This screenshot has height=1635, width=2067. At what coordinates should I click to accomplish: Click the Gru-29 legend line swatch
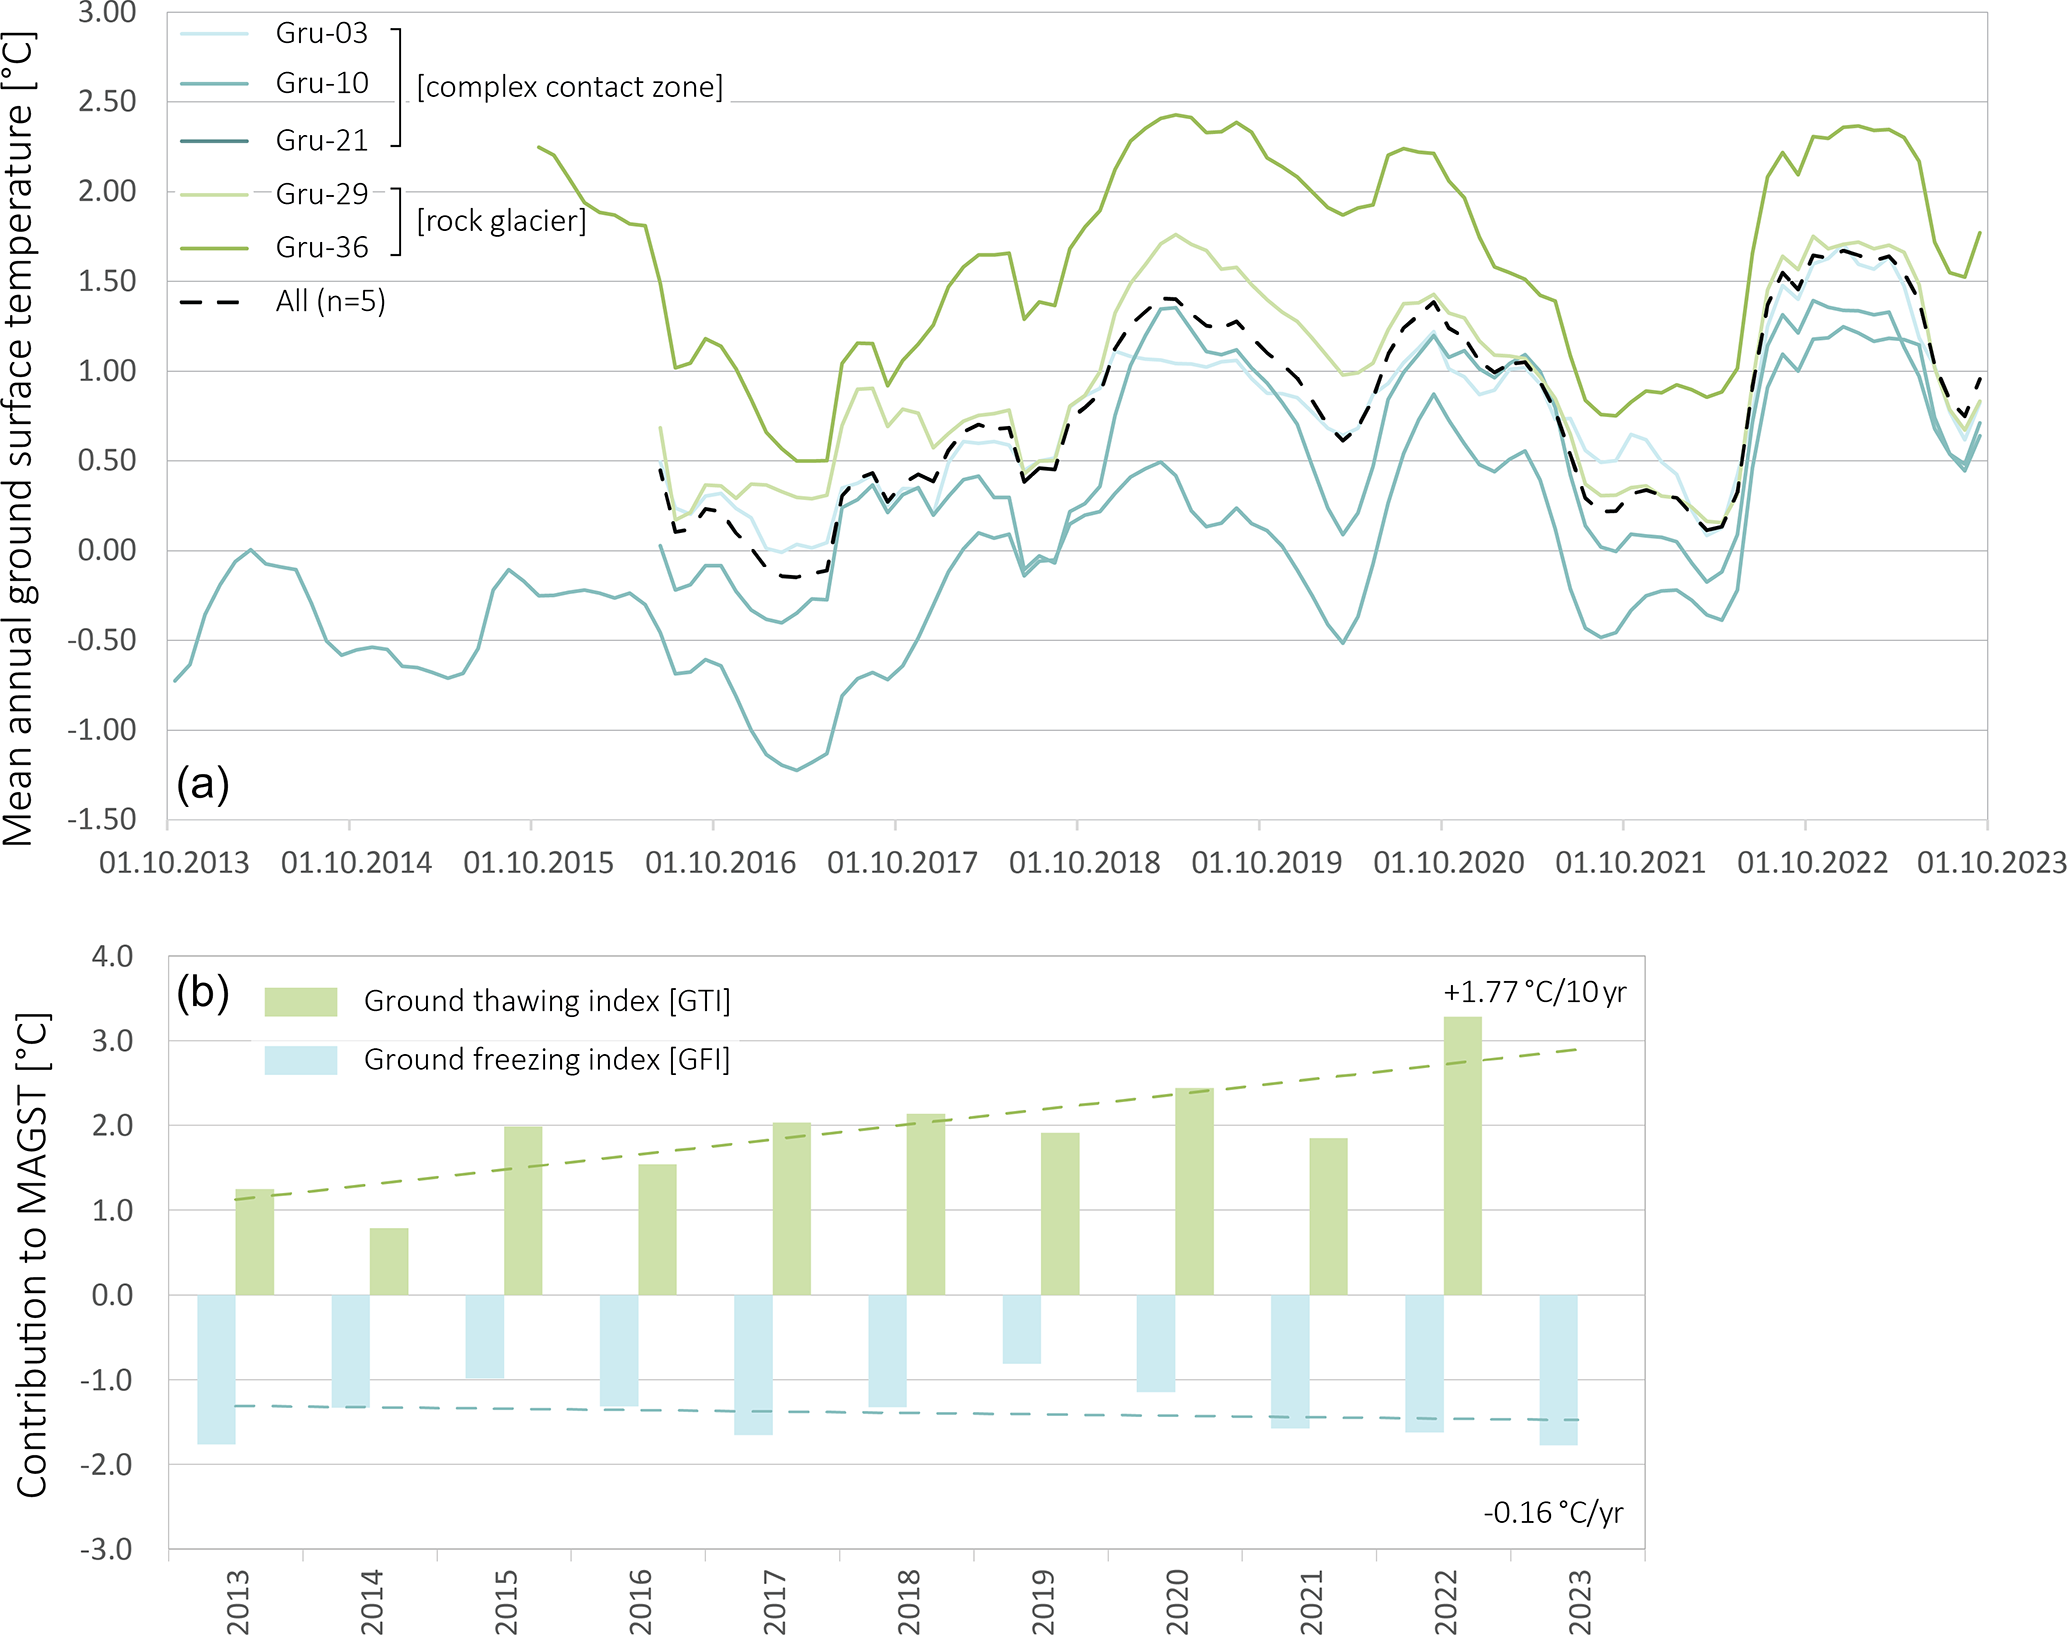213,195
